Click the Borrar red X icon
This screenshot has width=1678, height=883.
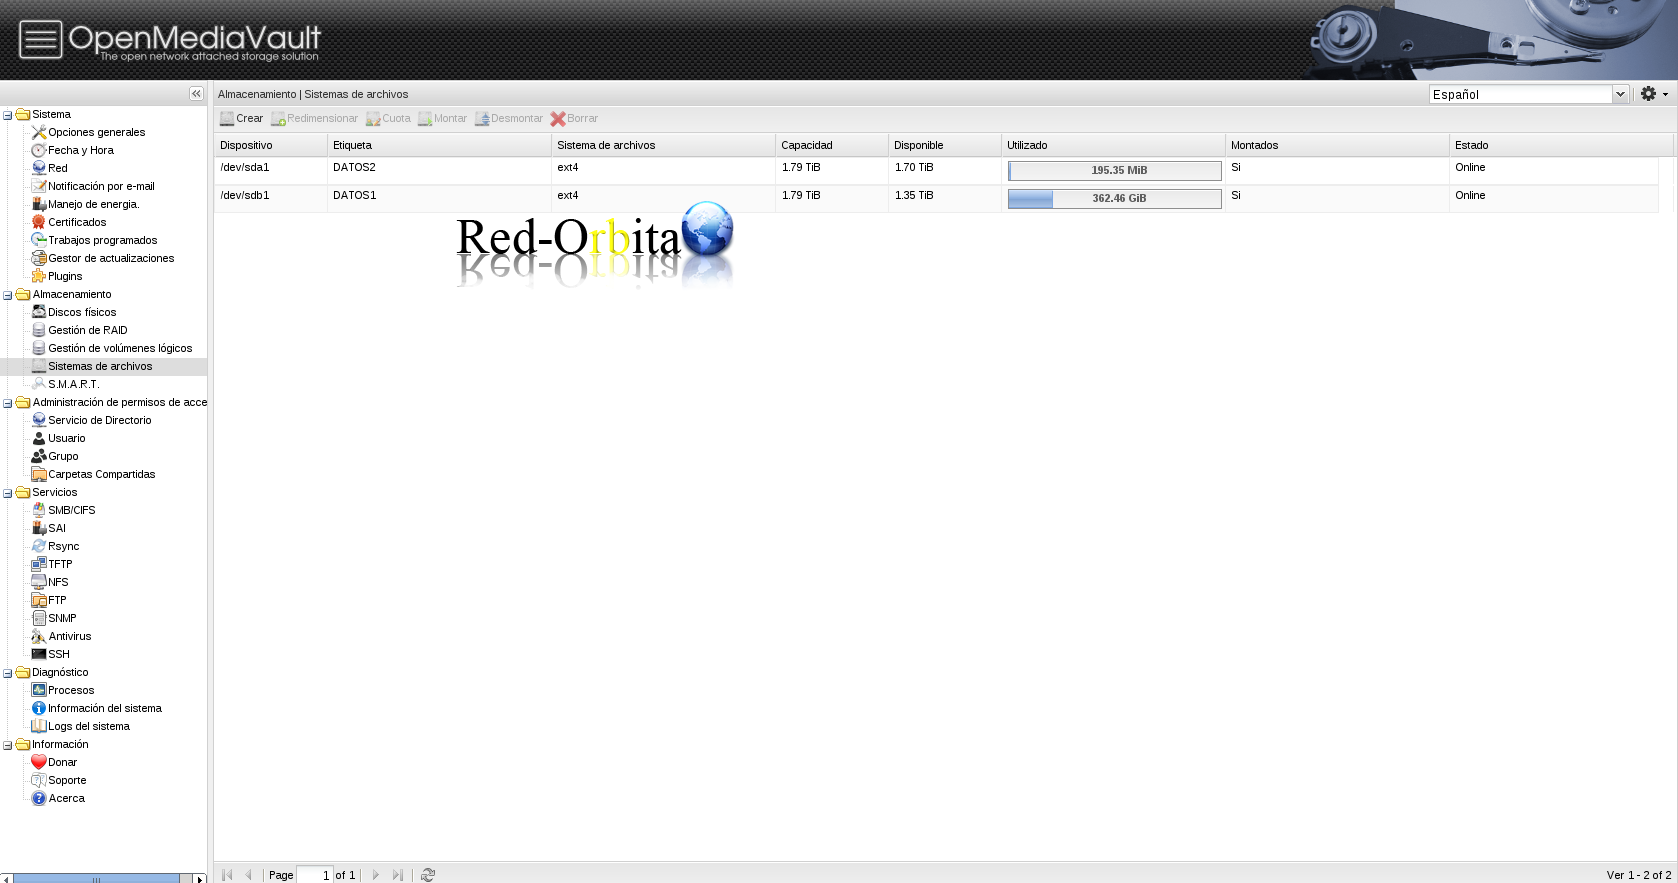point(558,119)
